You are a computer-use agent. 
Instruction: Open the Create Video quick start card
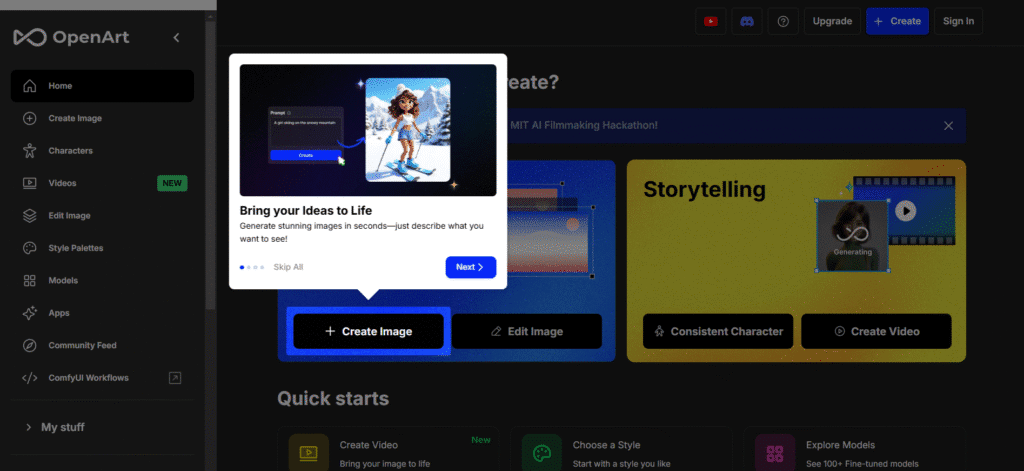[389, 449]
